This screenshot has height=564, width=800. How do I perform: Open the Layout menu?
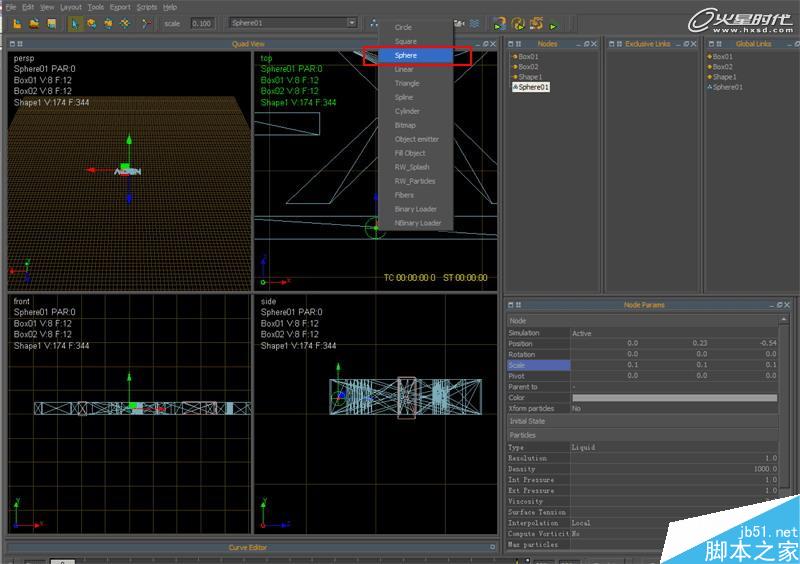click(71, 7)
